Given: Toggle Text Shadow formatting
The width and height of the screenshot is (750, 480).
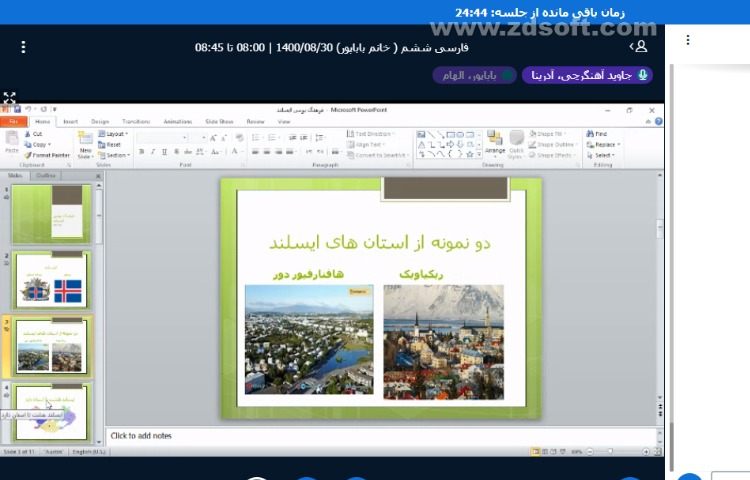Looking at the screenshot, I should point(176,152).
